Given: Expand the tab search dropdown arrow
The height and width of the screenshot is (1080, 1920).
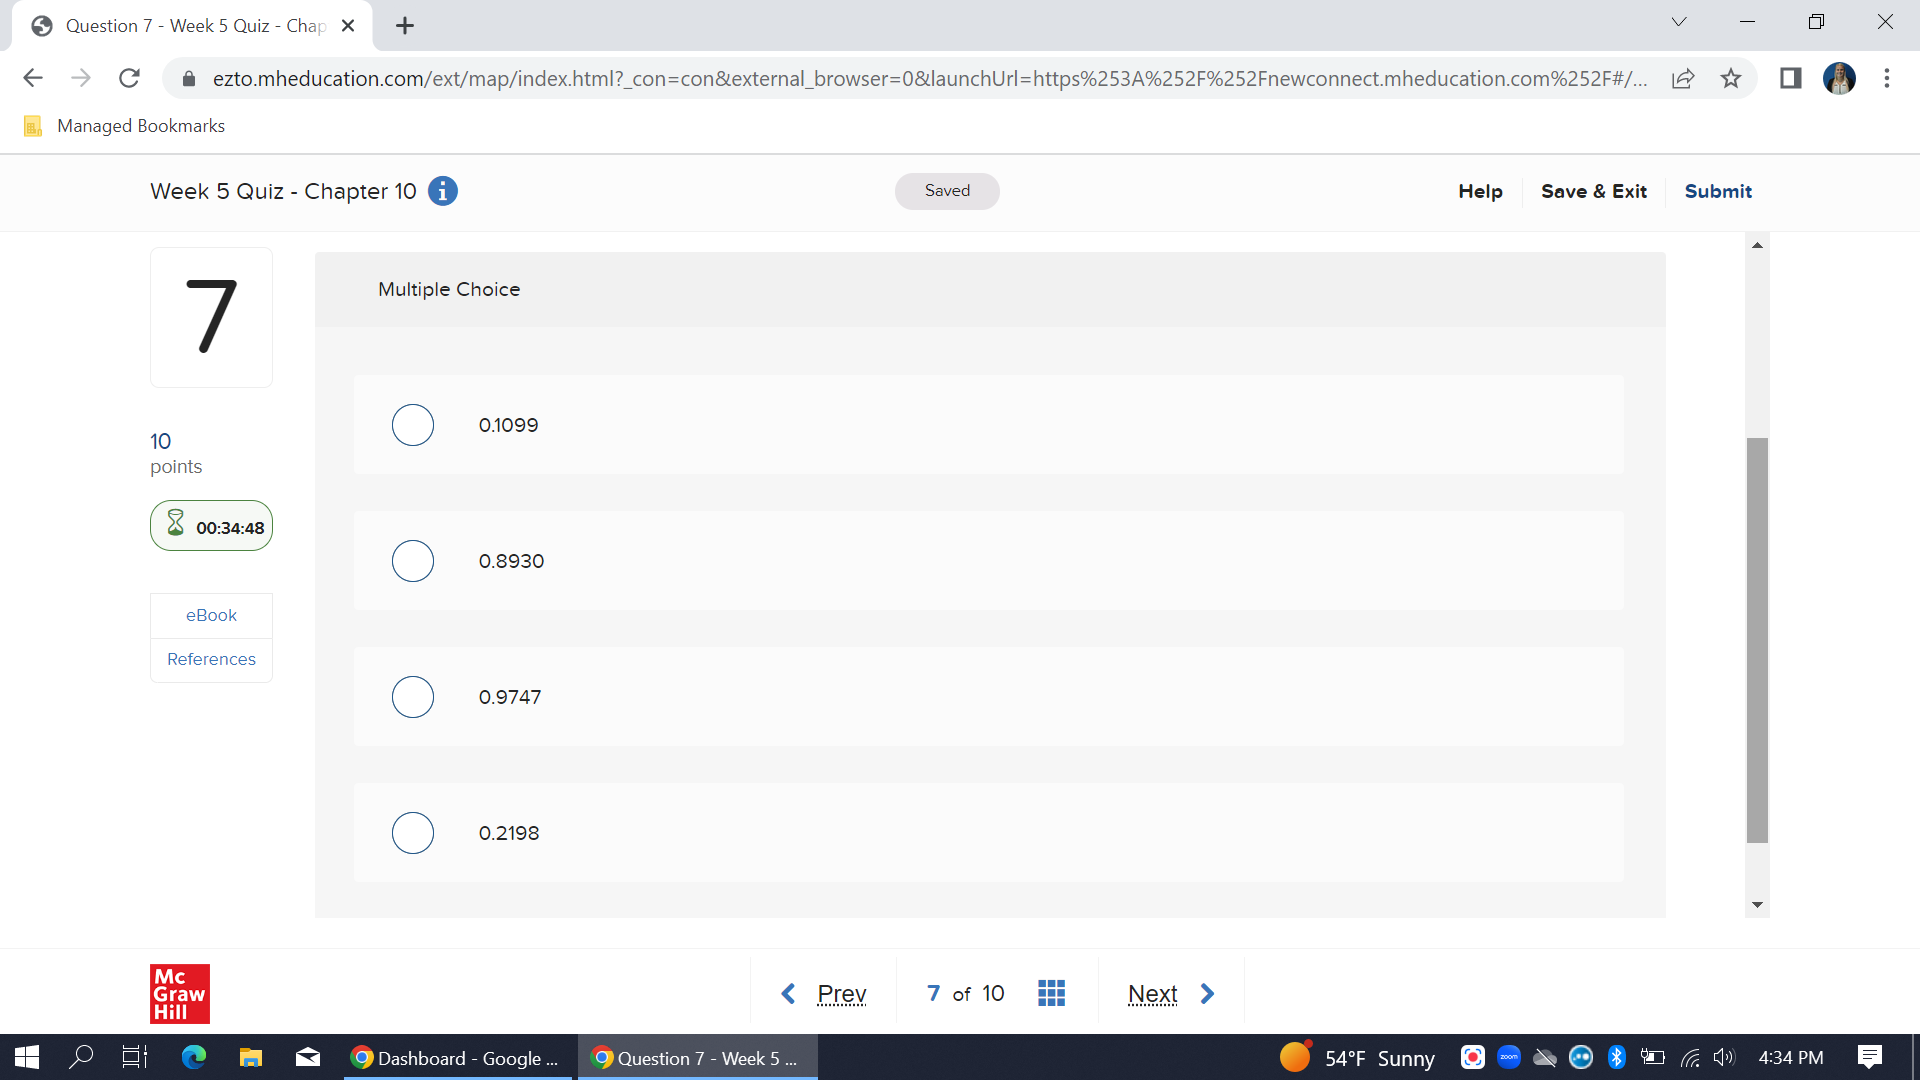Looking at the screenshot, I should [x=1678, y=22].
